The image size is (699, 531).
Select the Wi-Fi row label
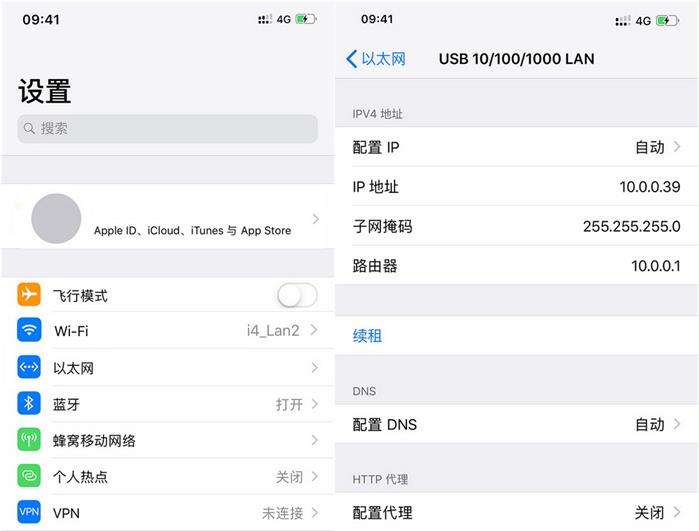point(71,331)
